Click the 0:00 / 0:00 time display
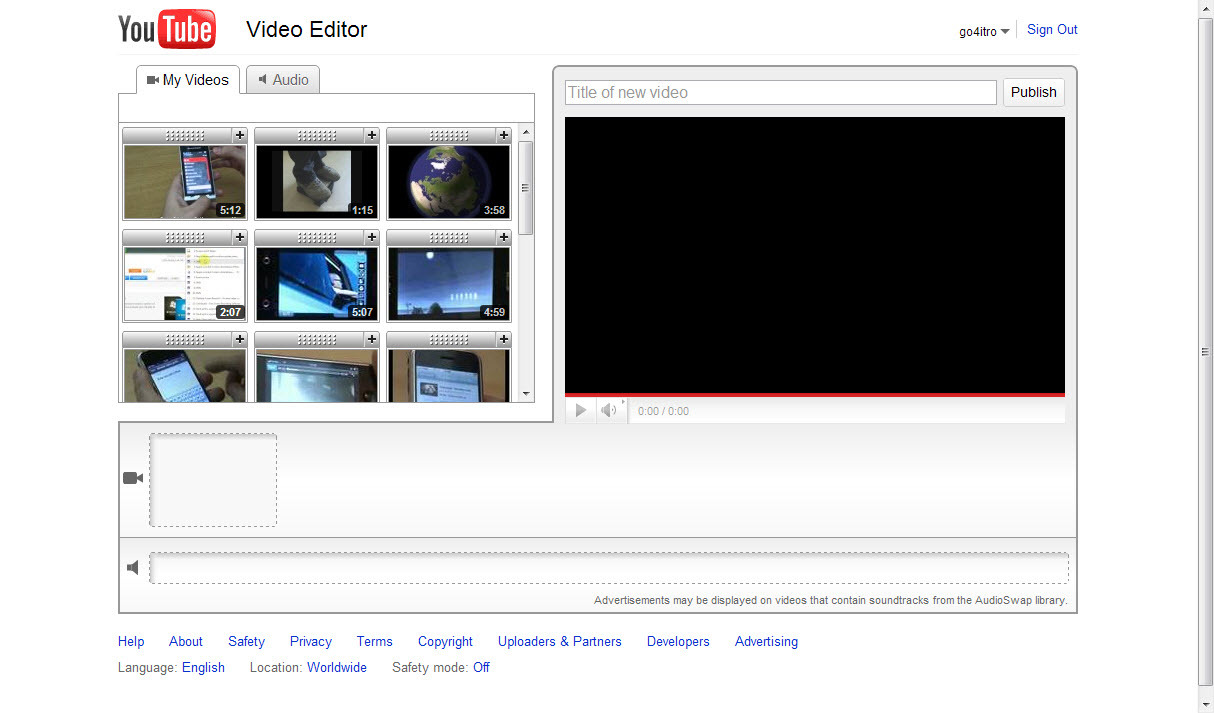 coord(663,411)
